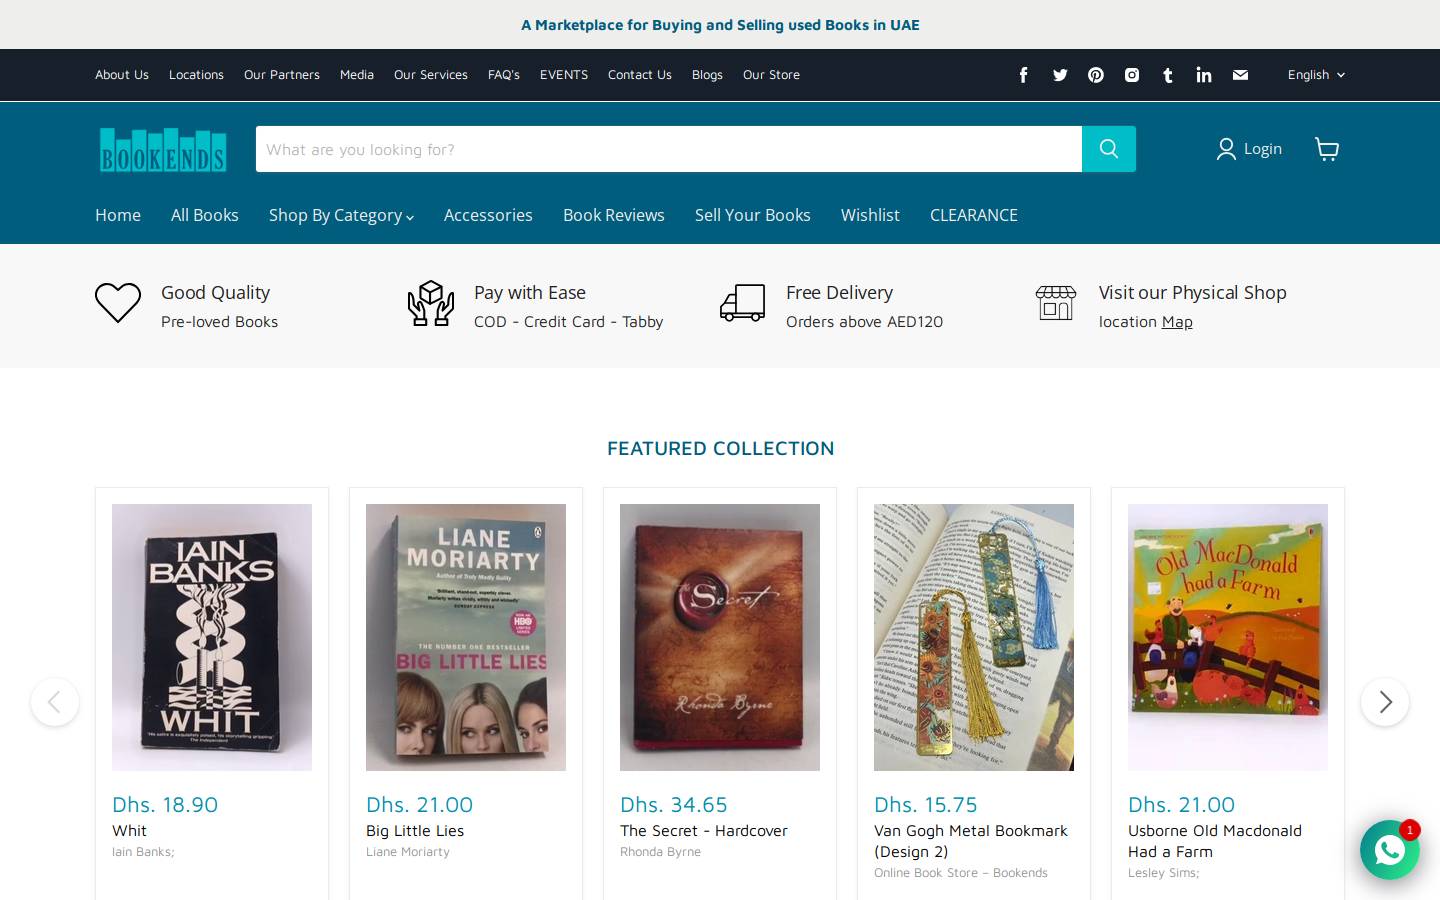
Task: Focus the 'What are you looking for?' search field
Action: (669, 149)
